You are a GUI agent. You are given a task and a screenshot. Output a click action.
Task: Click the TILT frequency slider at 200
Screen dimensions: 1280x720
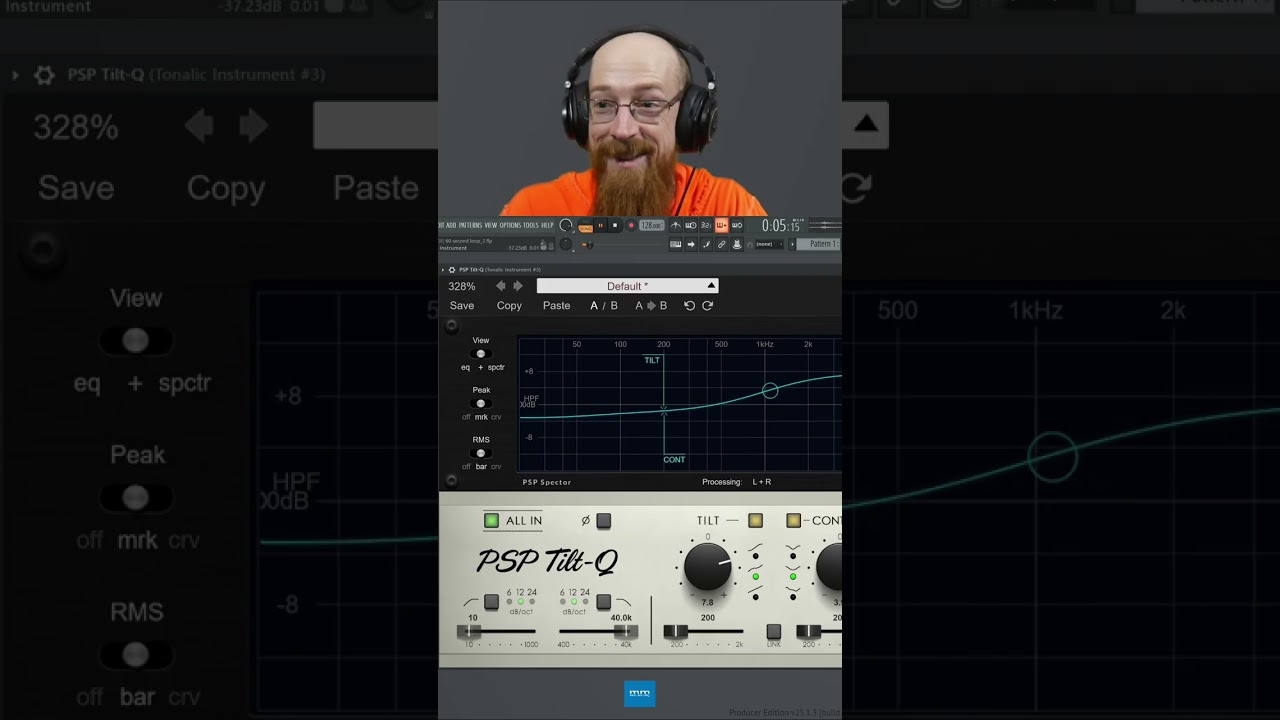[676, 632]
